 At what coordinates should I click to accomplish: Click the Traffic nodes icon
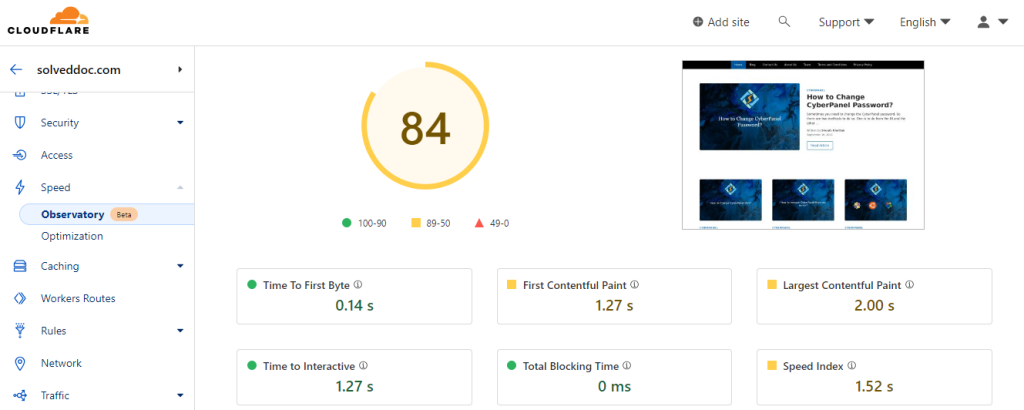coord(20,396)
